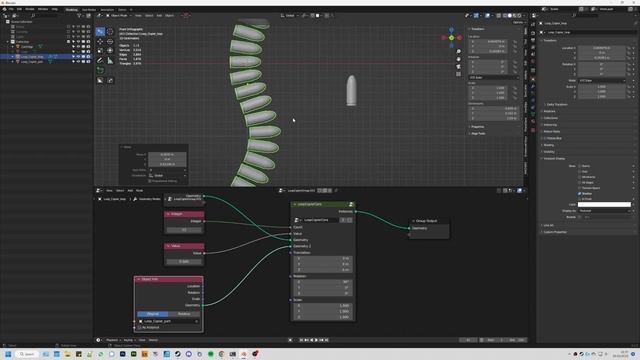640x360 pixels.
Task: Expand Custom Properties panel
Action: (554, 232)
